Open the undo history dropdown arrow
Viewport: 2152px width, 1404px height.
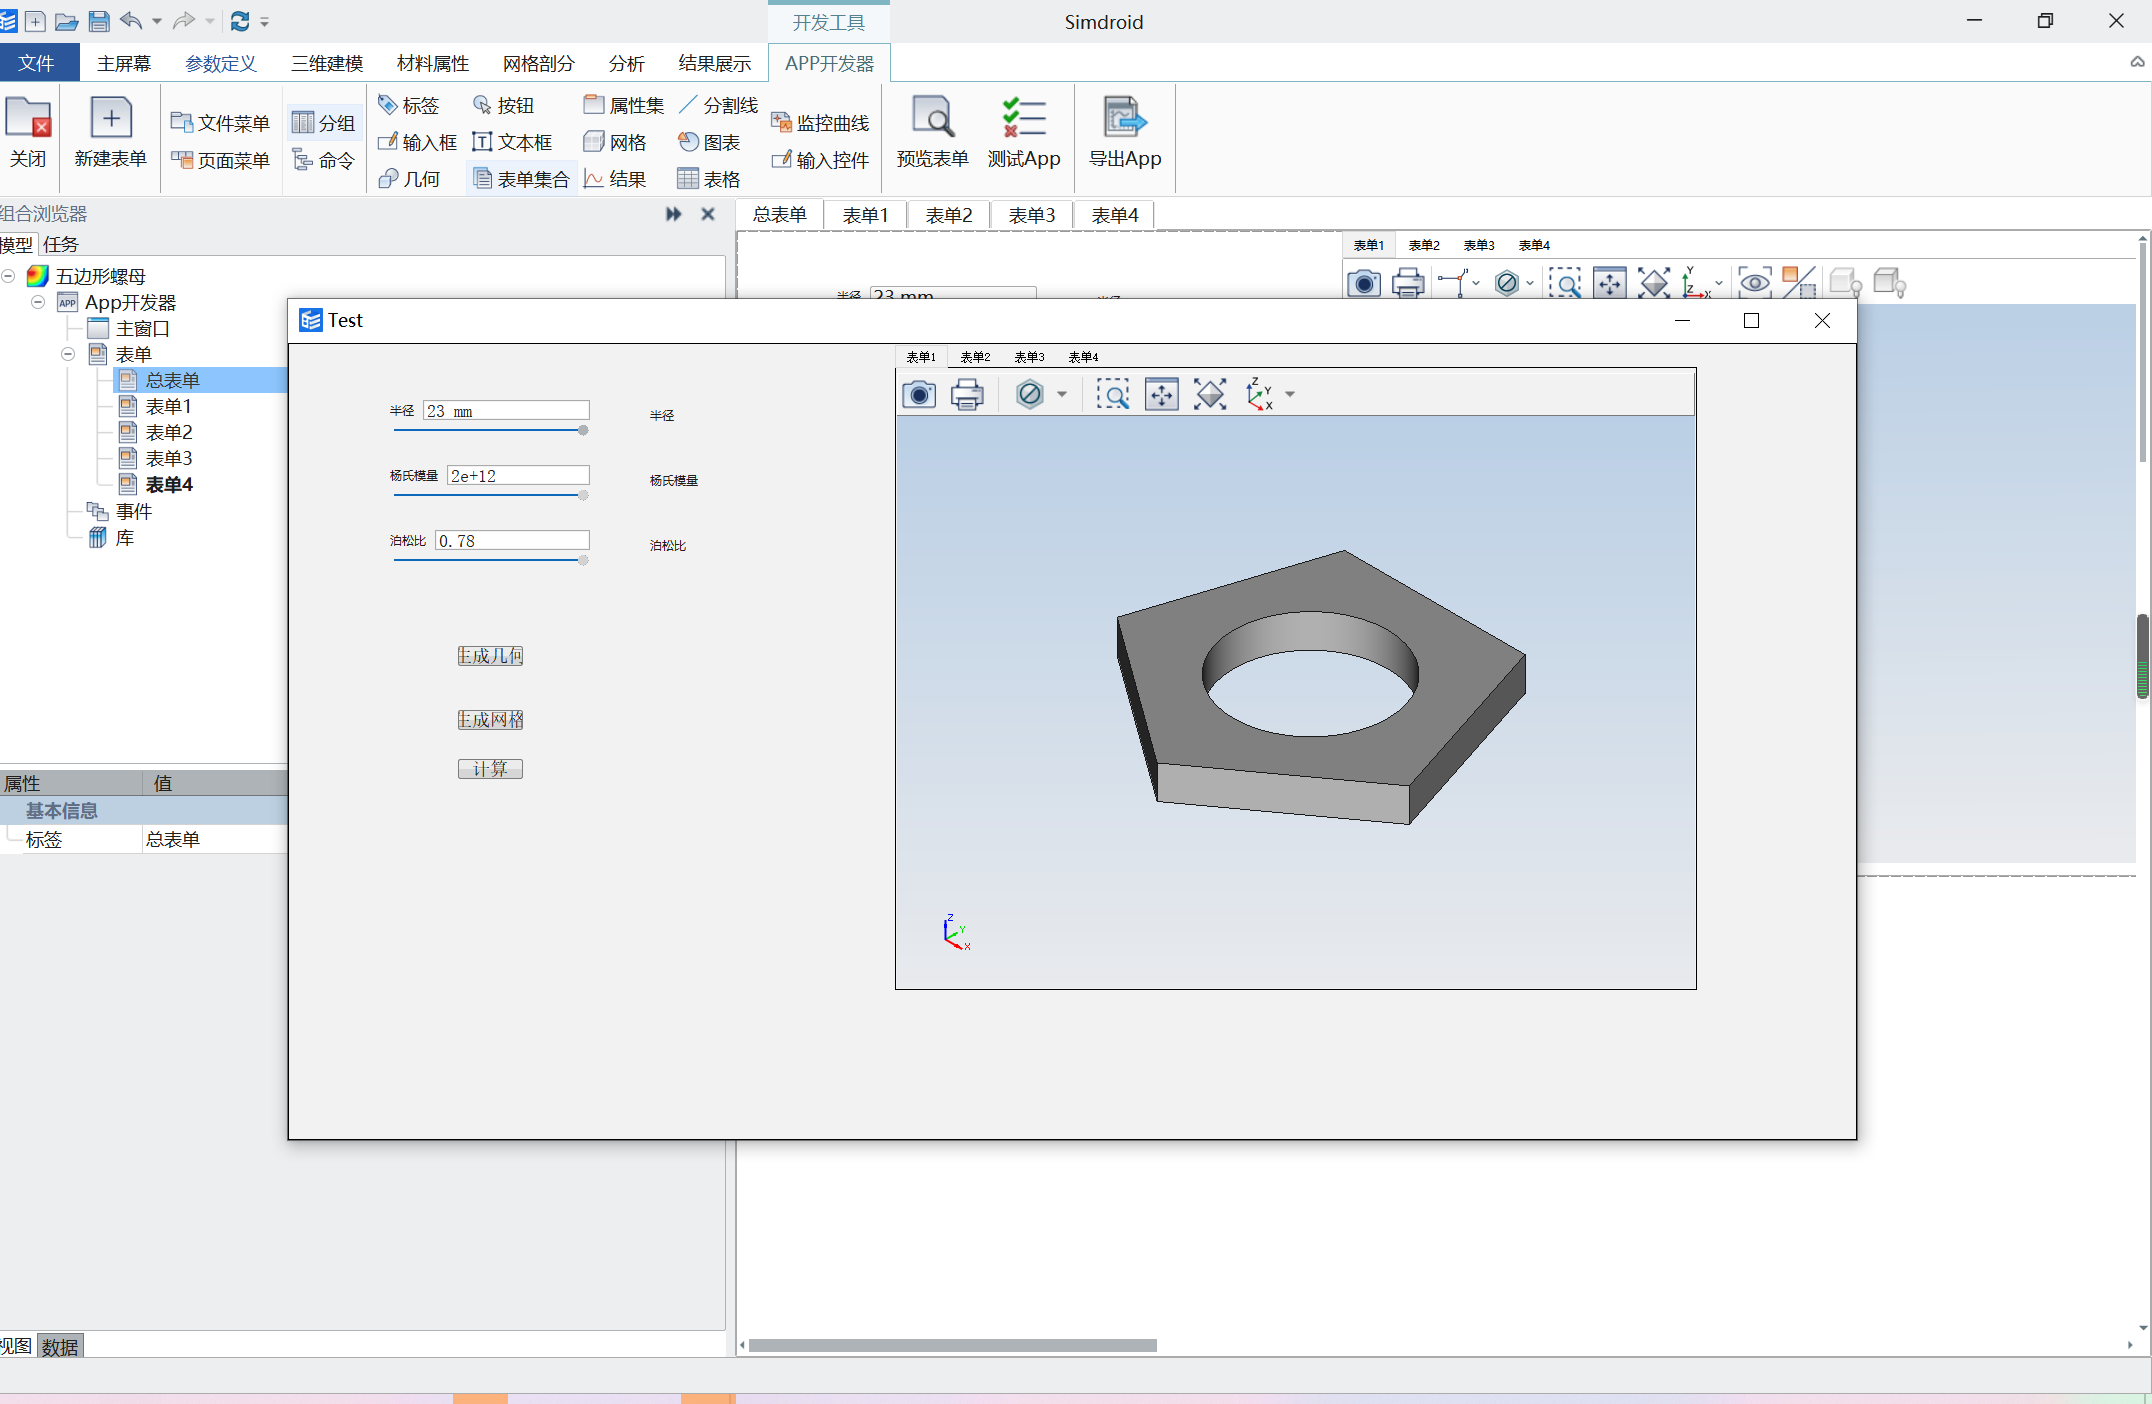tap(157, 21)
